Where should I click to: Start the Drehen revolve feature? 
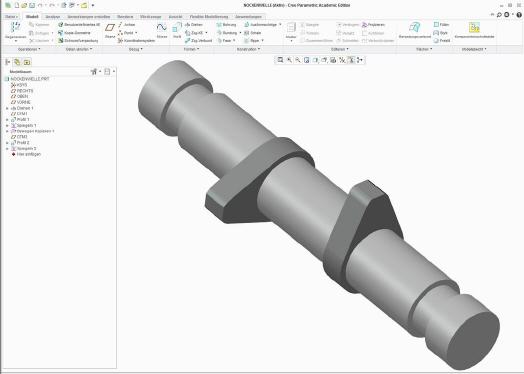pyautogui.click(x=194, y=25)
